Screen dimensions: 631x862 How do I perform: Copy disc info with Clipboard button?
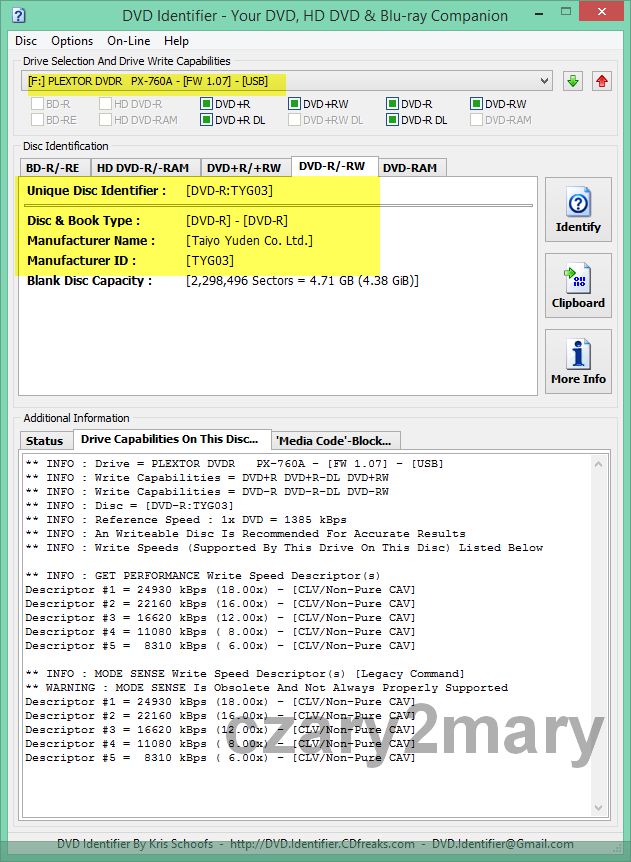[578, 286]
